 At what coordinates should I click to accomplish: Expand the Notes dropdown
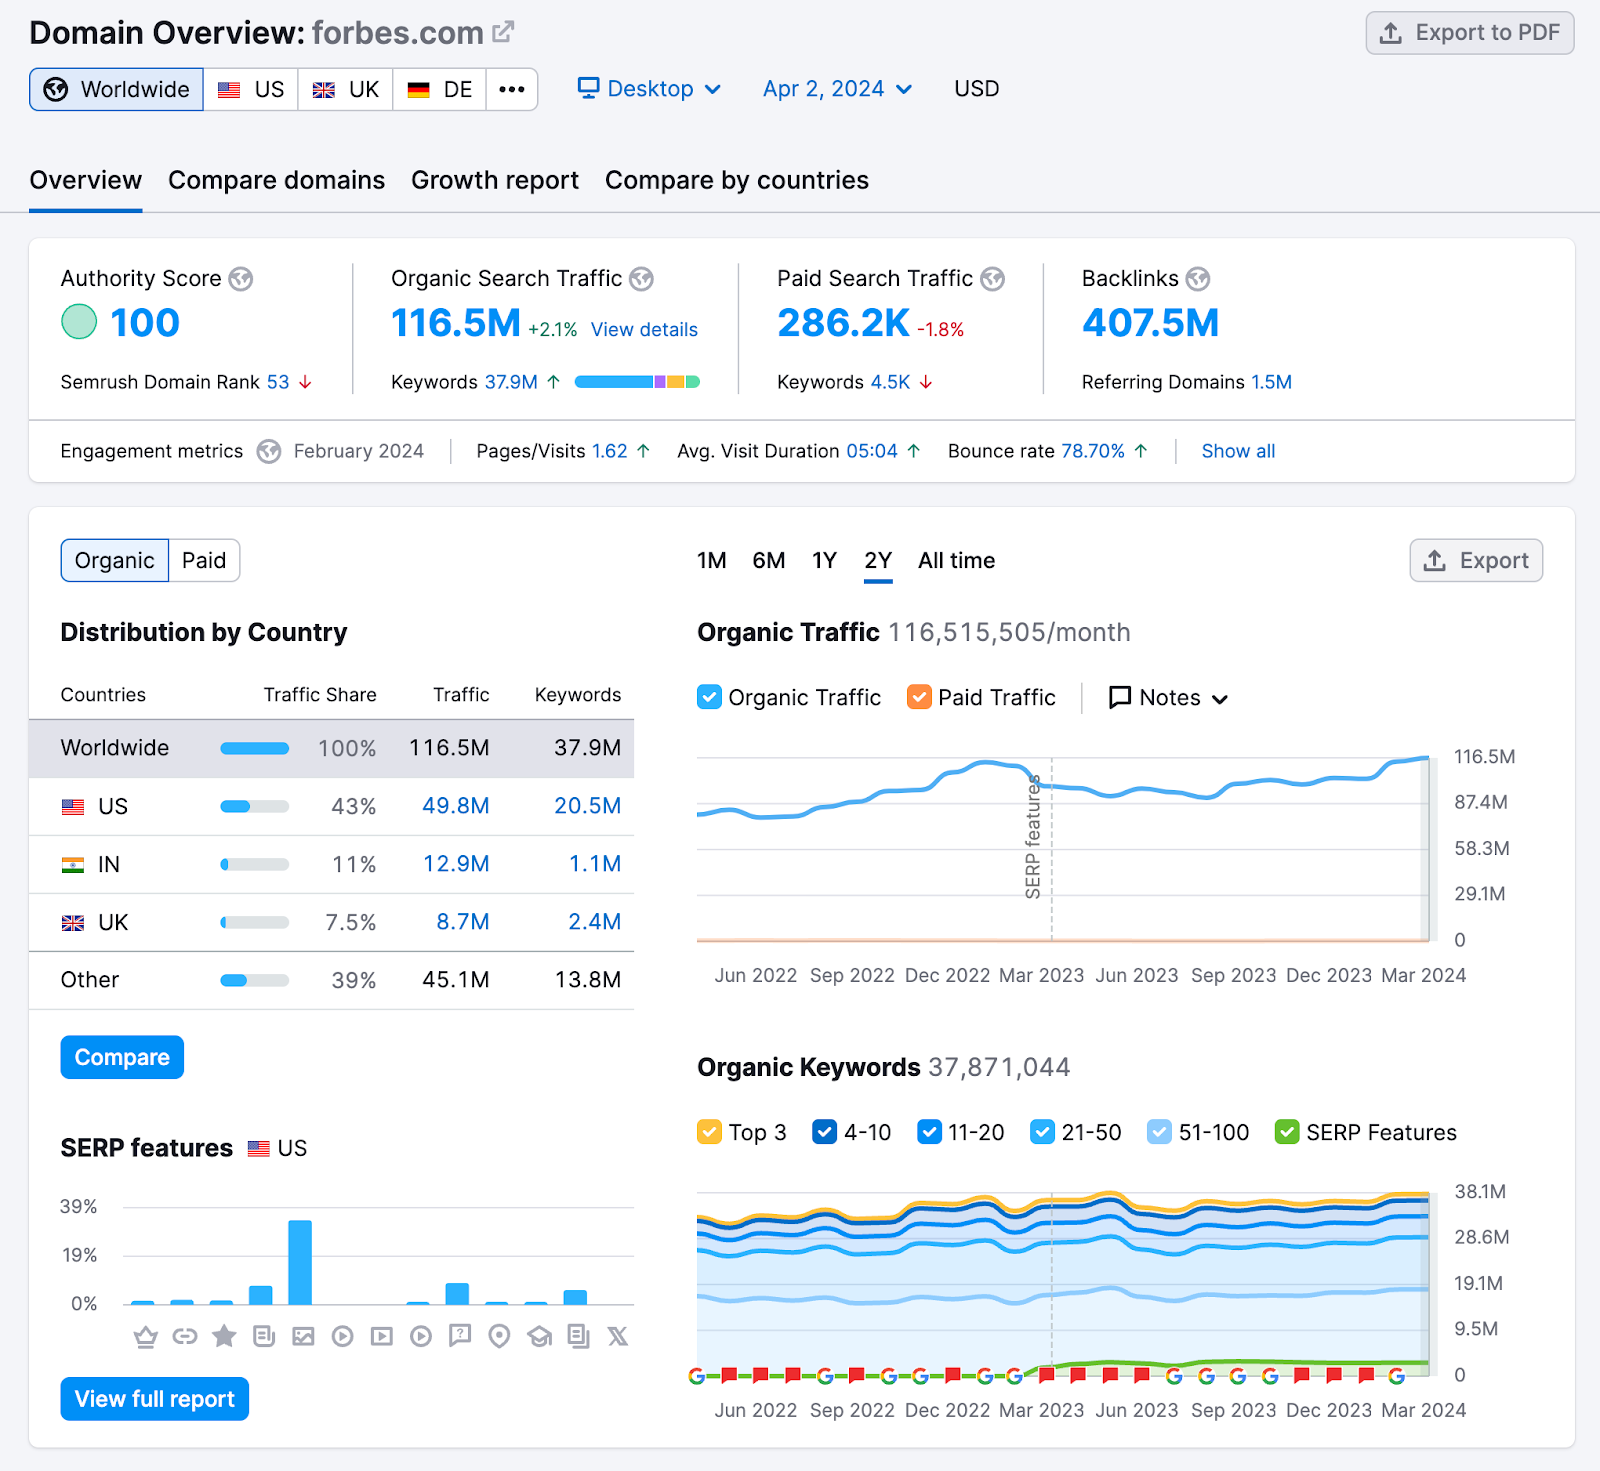tap(1168, 698)
